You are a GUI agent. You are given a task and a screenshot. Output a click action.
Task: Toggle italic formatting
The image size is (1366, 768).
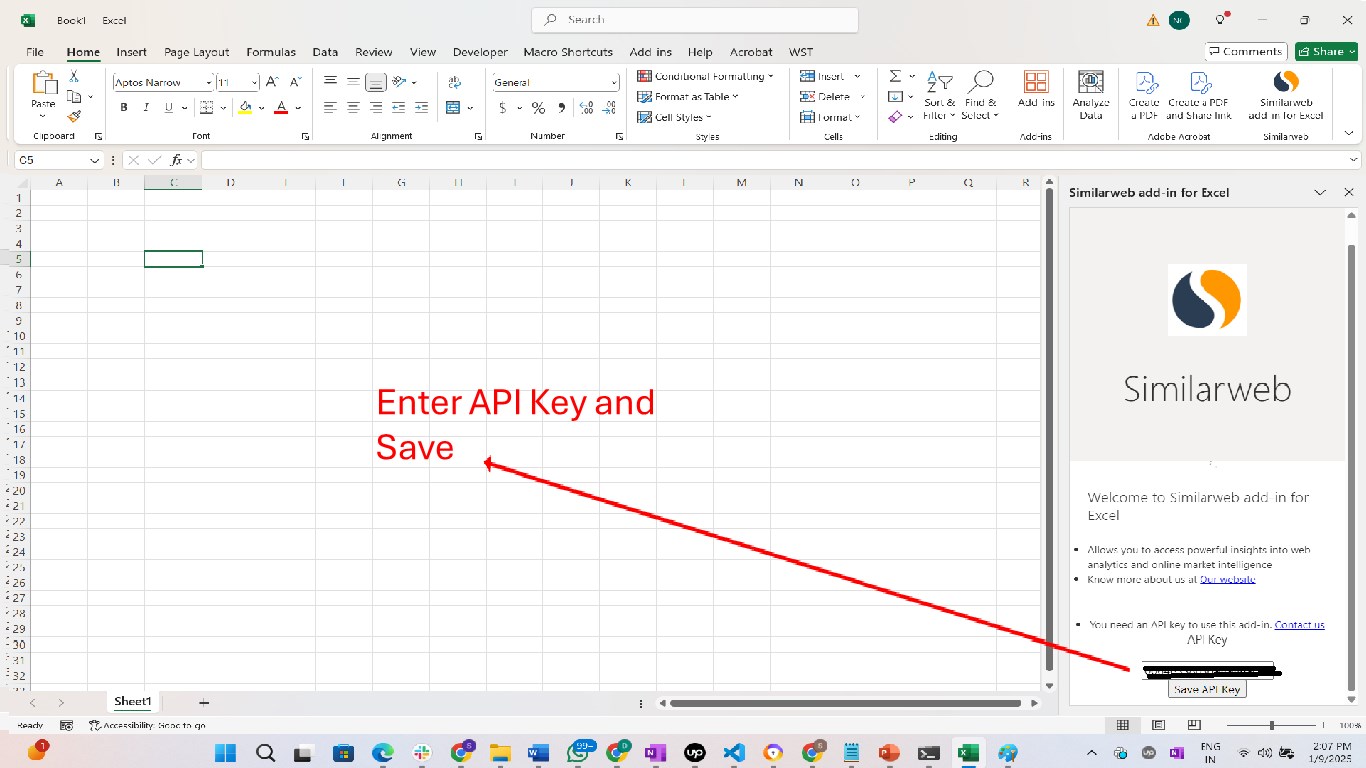[147, 107]
